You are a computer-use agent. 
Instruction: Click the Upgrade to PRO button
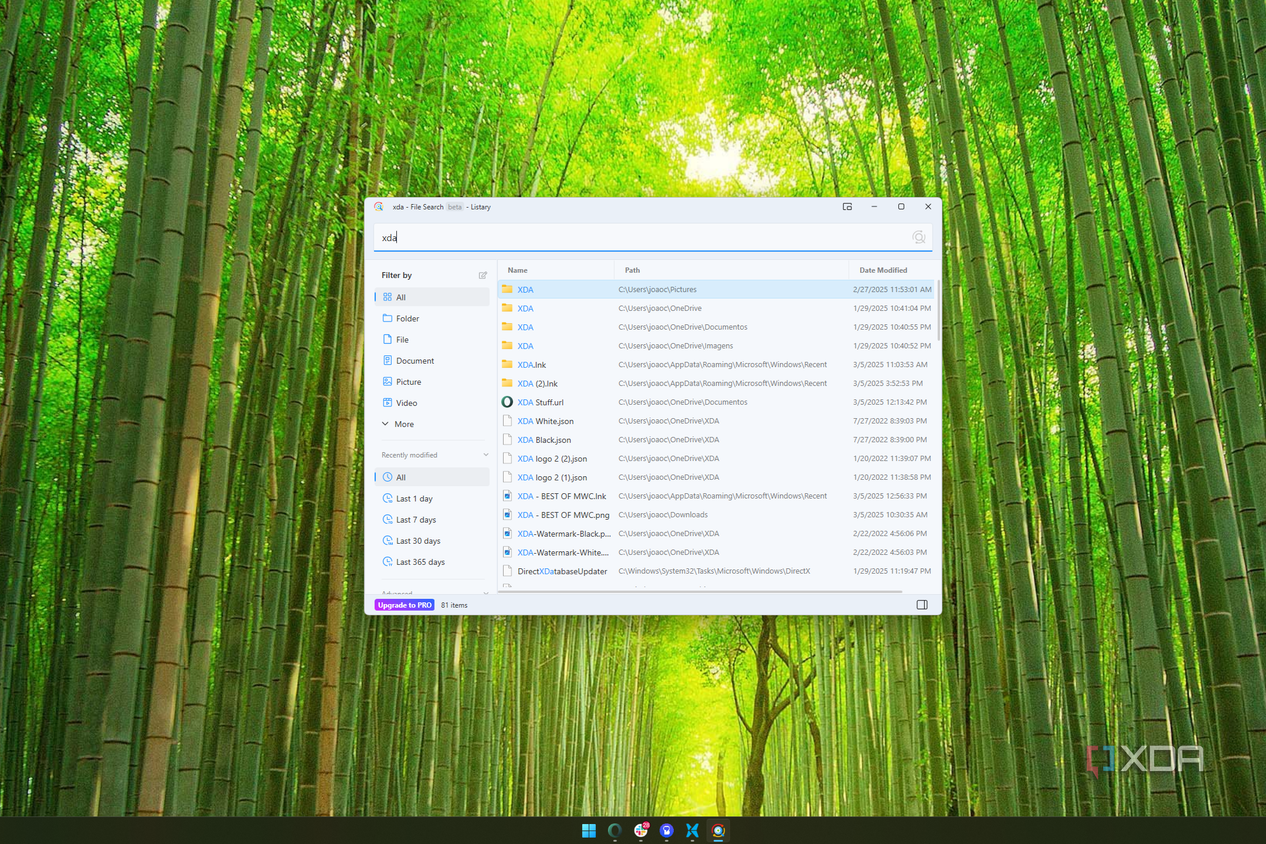404,605
